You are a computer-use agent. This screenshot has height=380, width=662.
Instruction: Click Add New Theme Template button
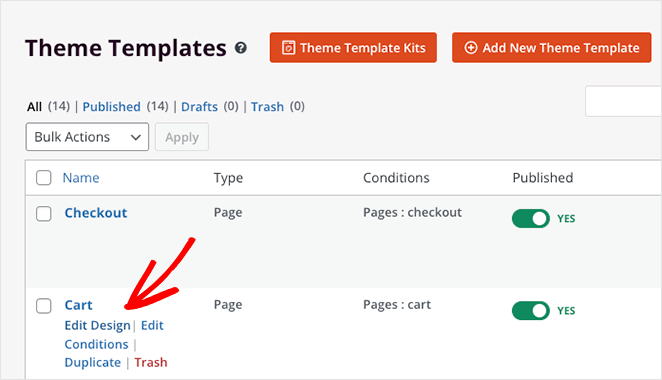click(551, 48)
